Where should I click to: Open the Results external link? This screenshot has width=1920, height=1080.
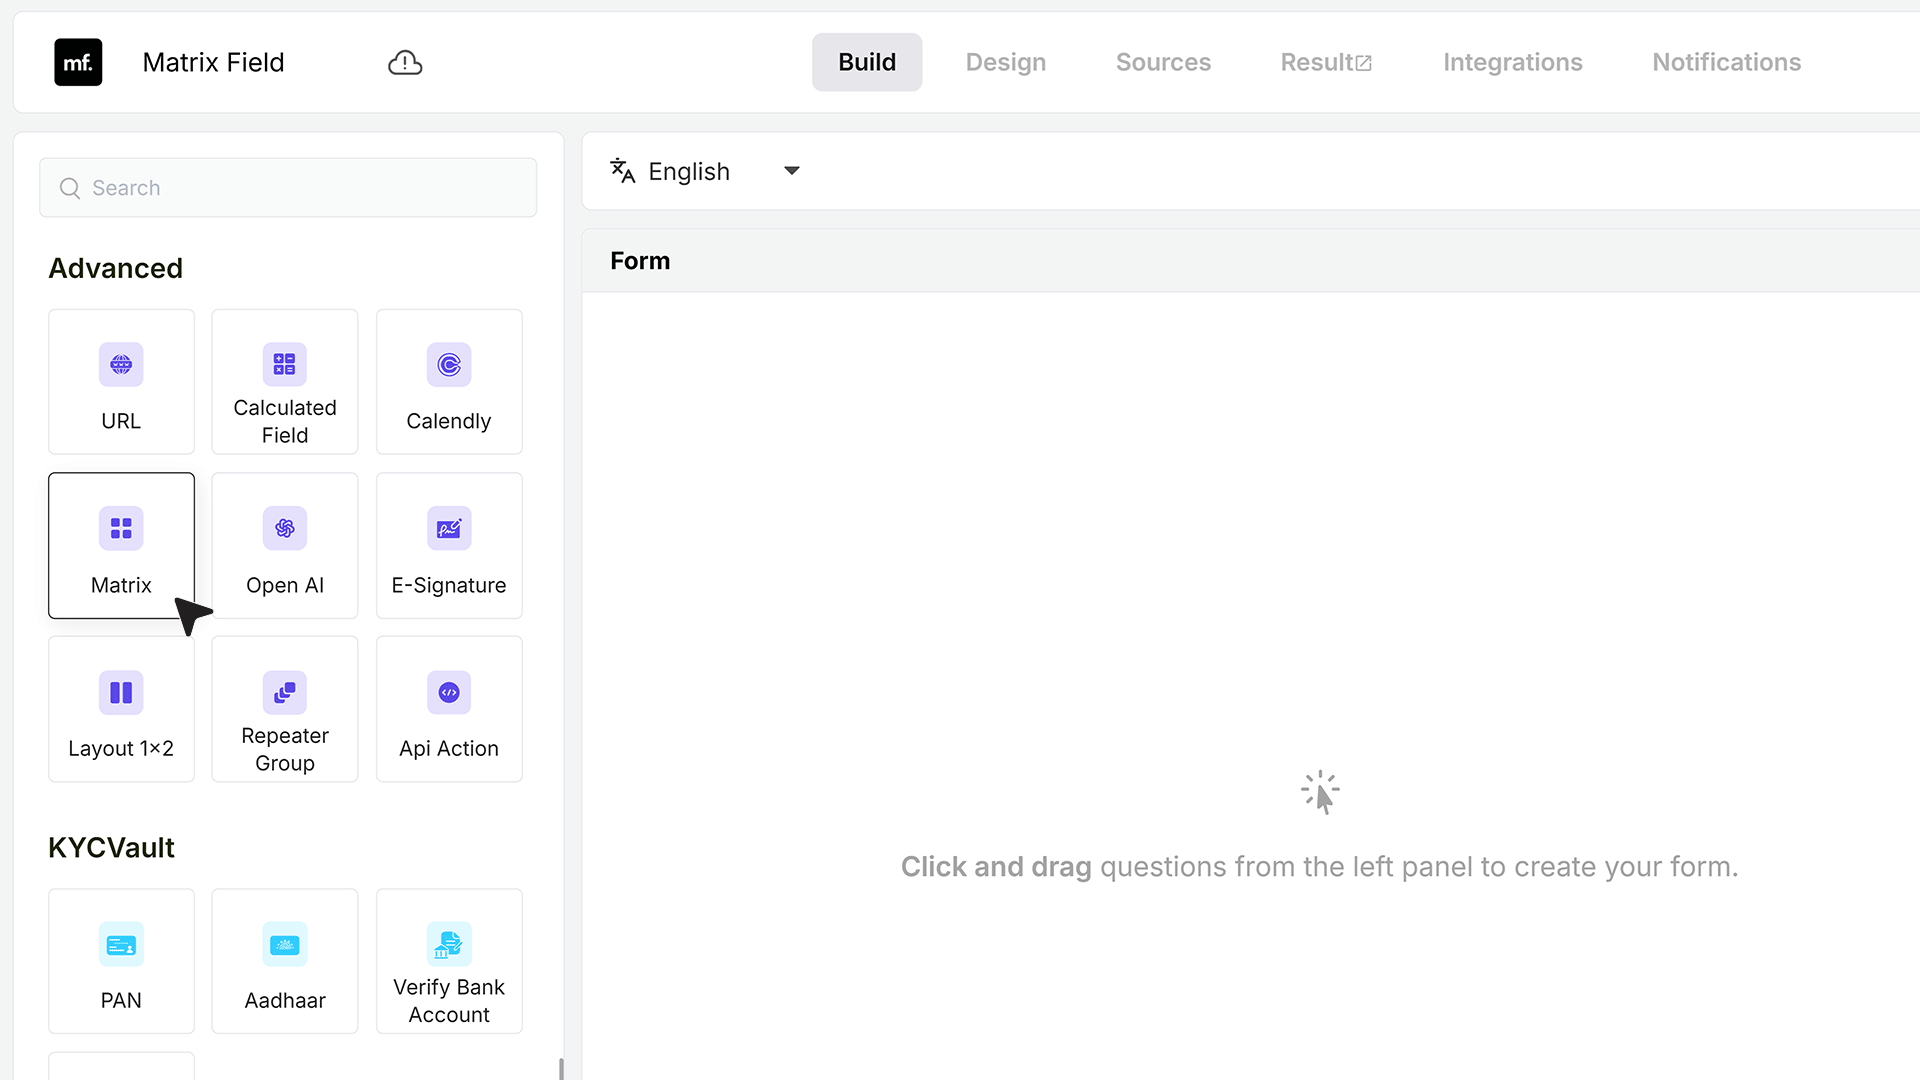[1326, 62]
